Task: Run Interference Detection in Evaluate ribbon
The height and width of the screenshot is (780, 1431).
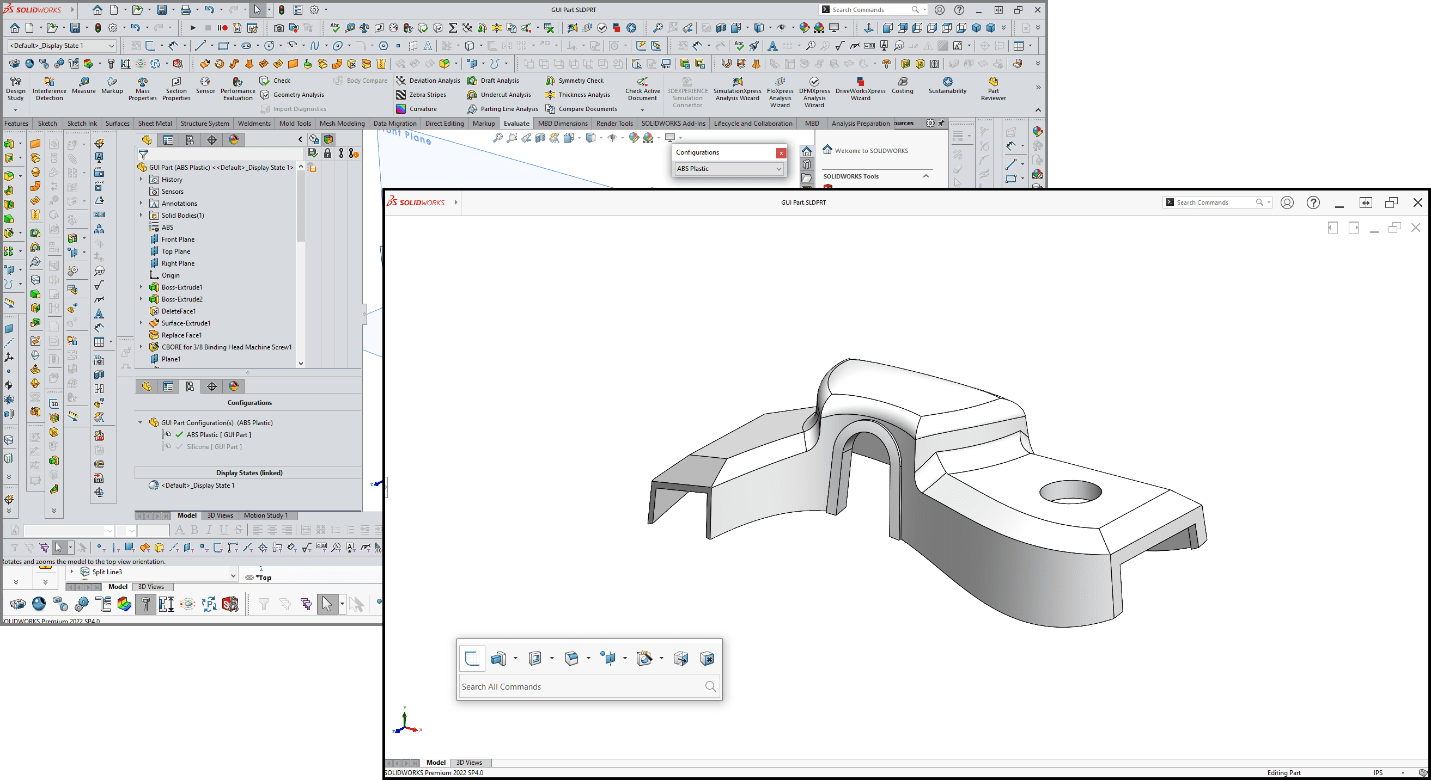Action: tap(49, 88)
